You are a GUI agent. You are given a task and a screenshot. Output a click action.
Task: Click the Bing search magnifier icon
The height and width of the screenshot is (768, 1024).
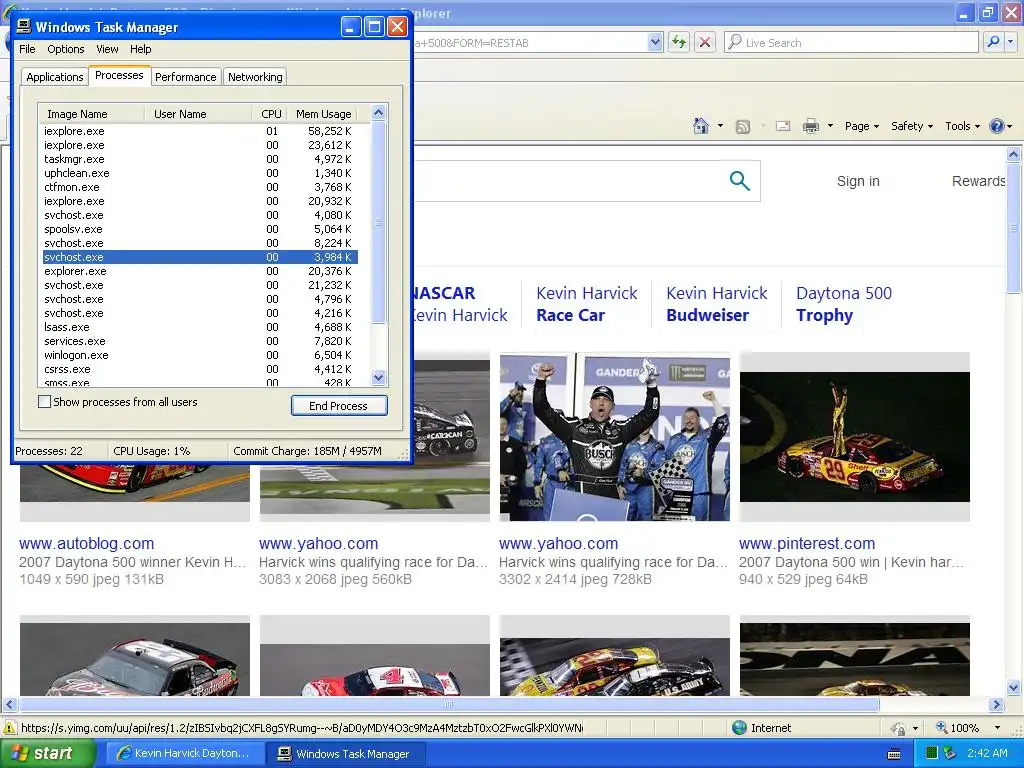(x=739, y=180)
